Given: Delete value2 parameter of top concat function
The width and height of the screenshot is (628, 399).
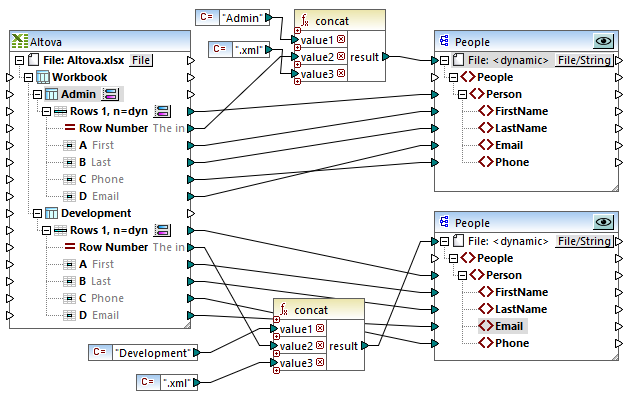Looking at the screenshot, I should 341,56.
